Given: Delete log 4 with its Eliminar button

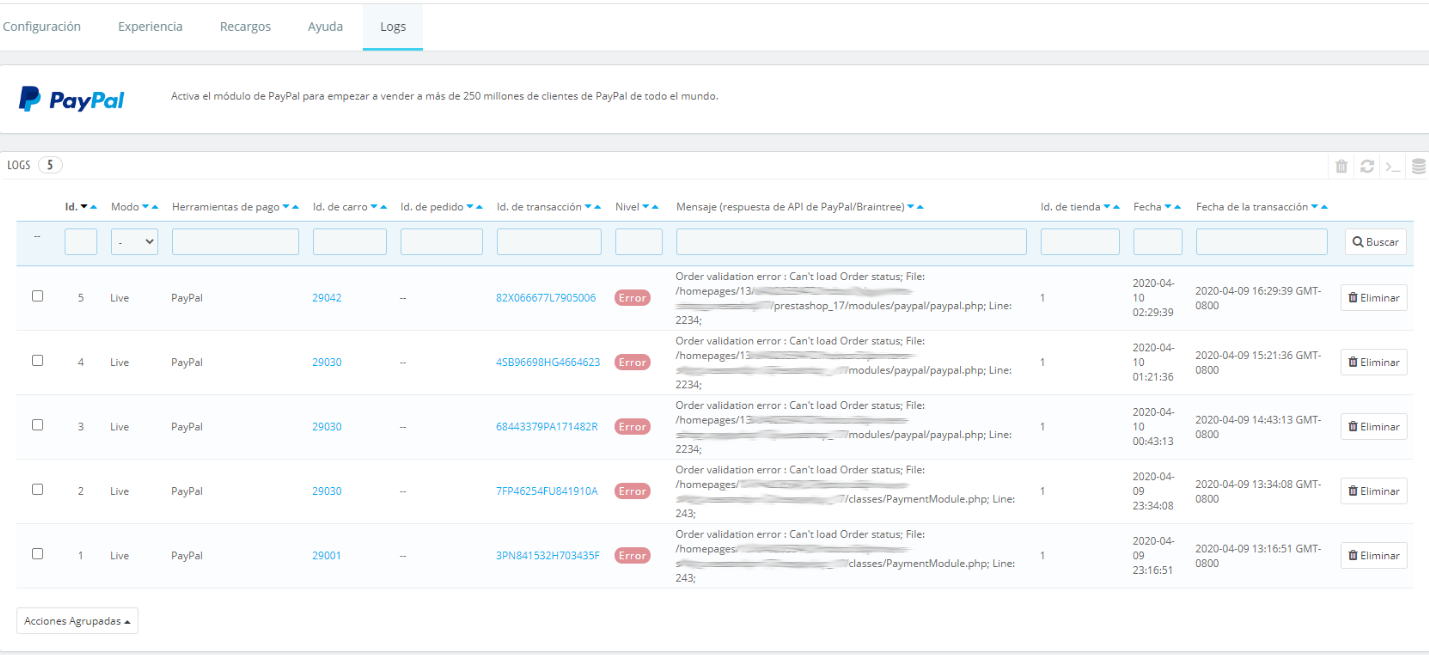Looking at the screenshot, I should click(1374, 362).
